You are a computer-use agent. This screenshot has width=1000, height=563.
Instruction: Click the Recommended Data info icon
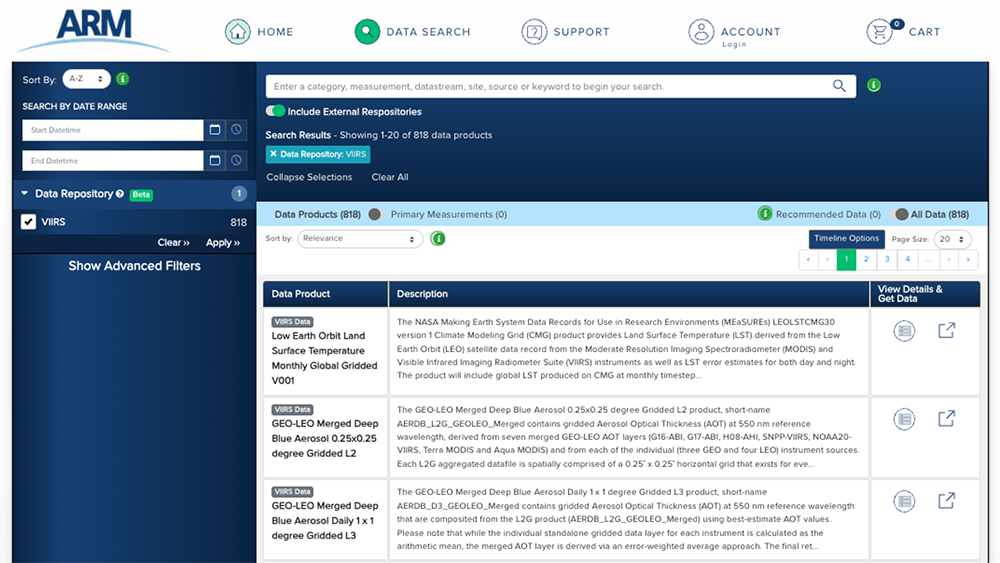(x=765, y=214)
